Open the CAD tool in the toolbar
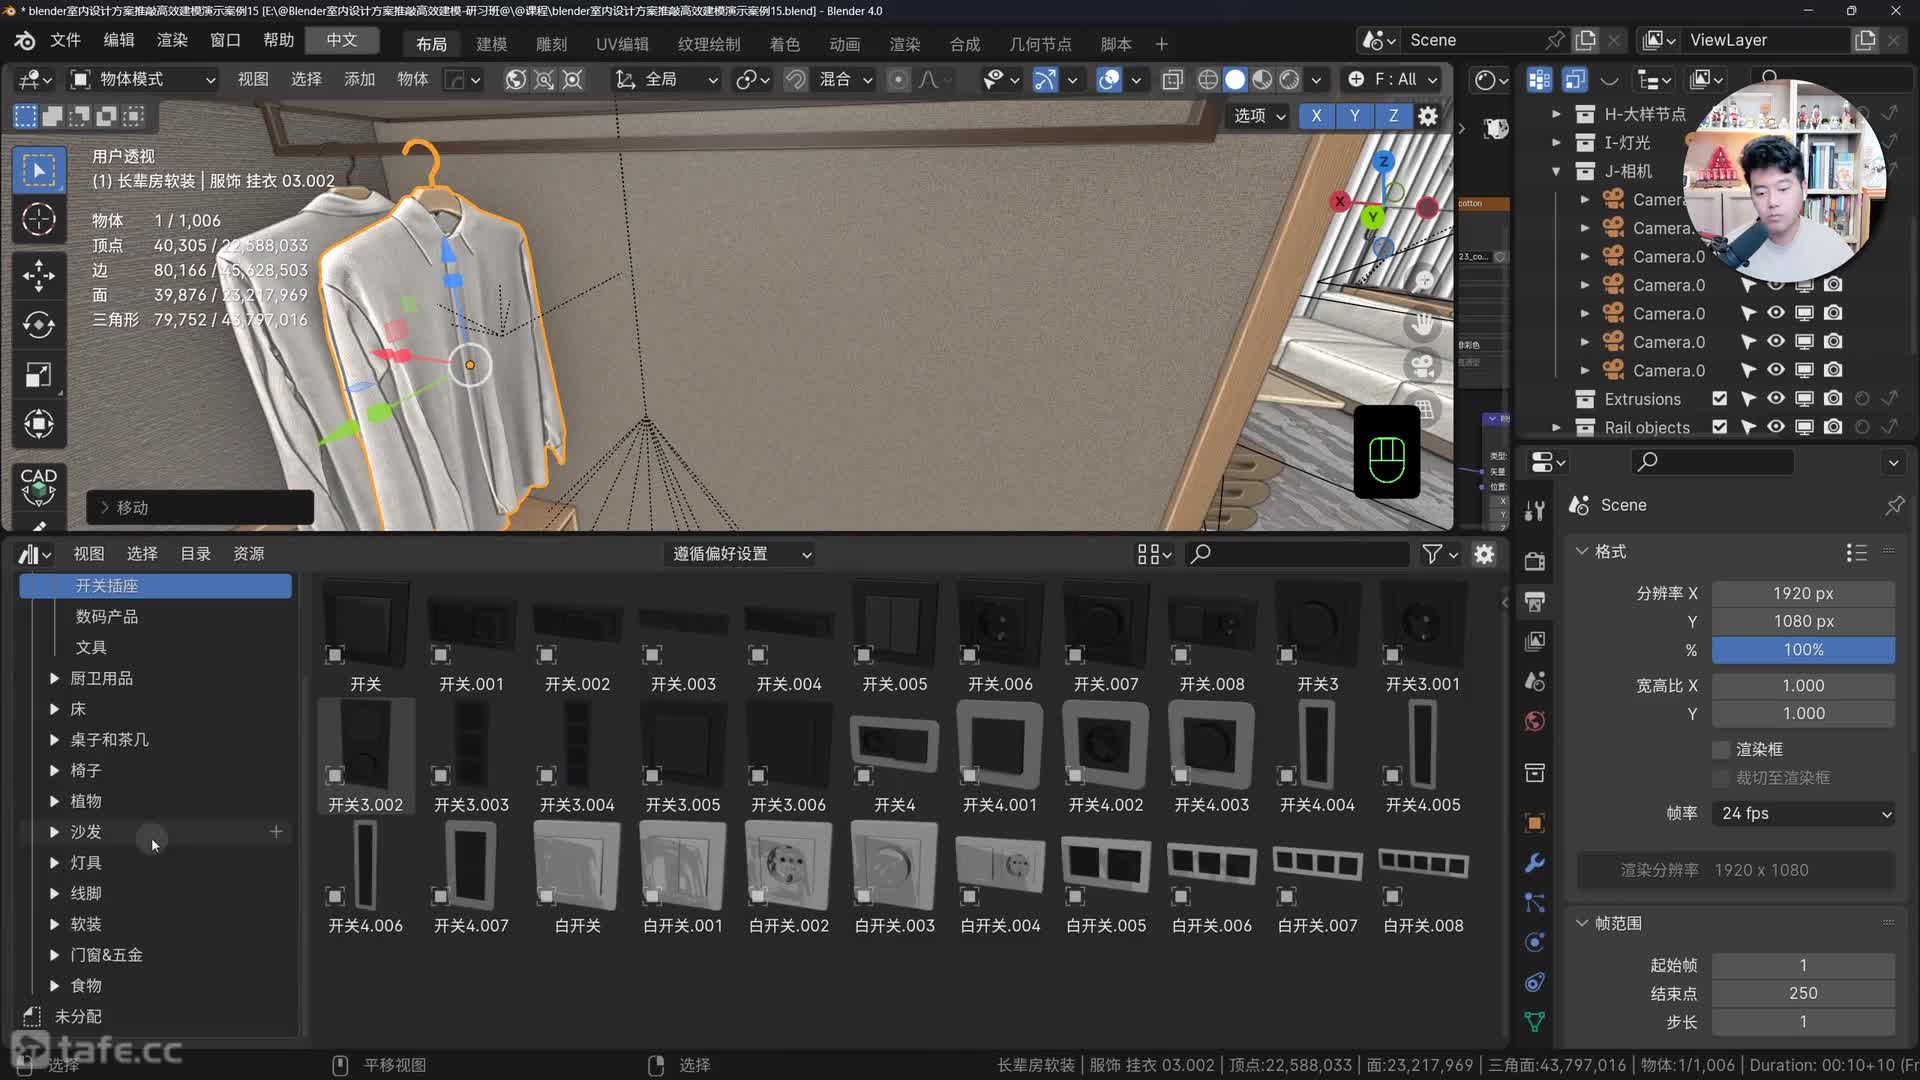The width and height of the screenshot is (1920, 1080). [39, 485]
